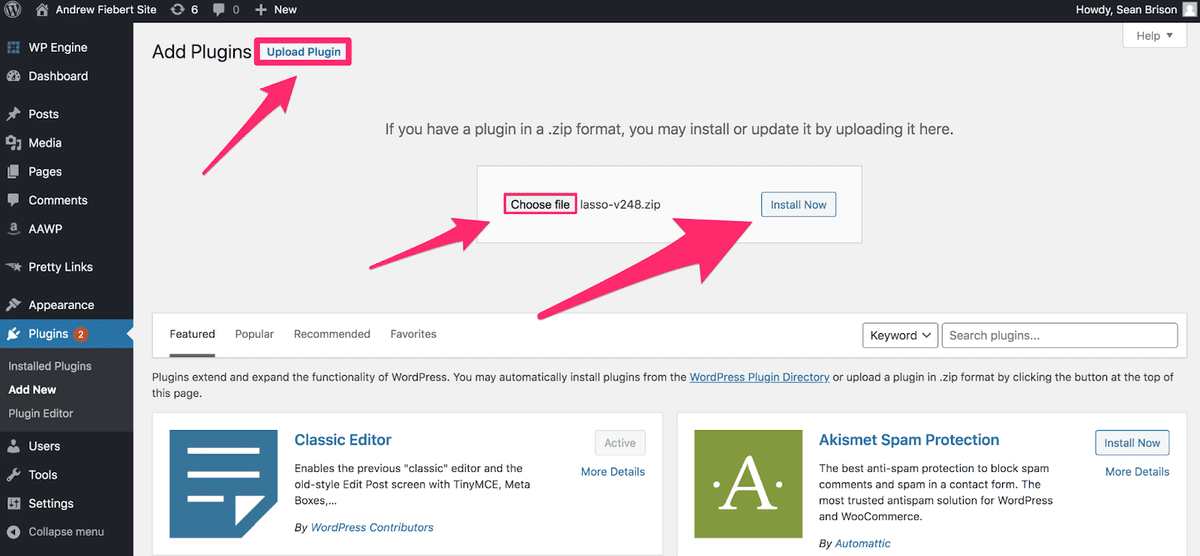The height and width of the screenshot is (556, 1200).
Task: Open Posts via the pushpin icon
Action: tap(14, 114)
